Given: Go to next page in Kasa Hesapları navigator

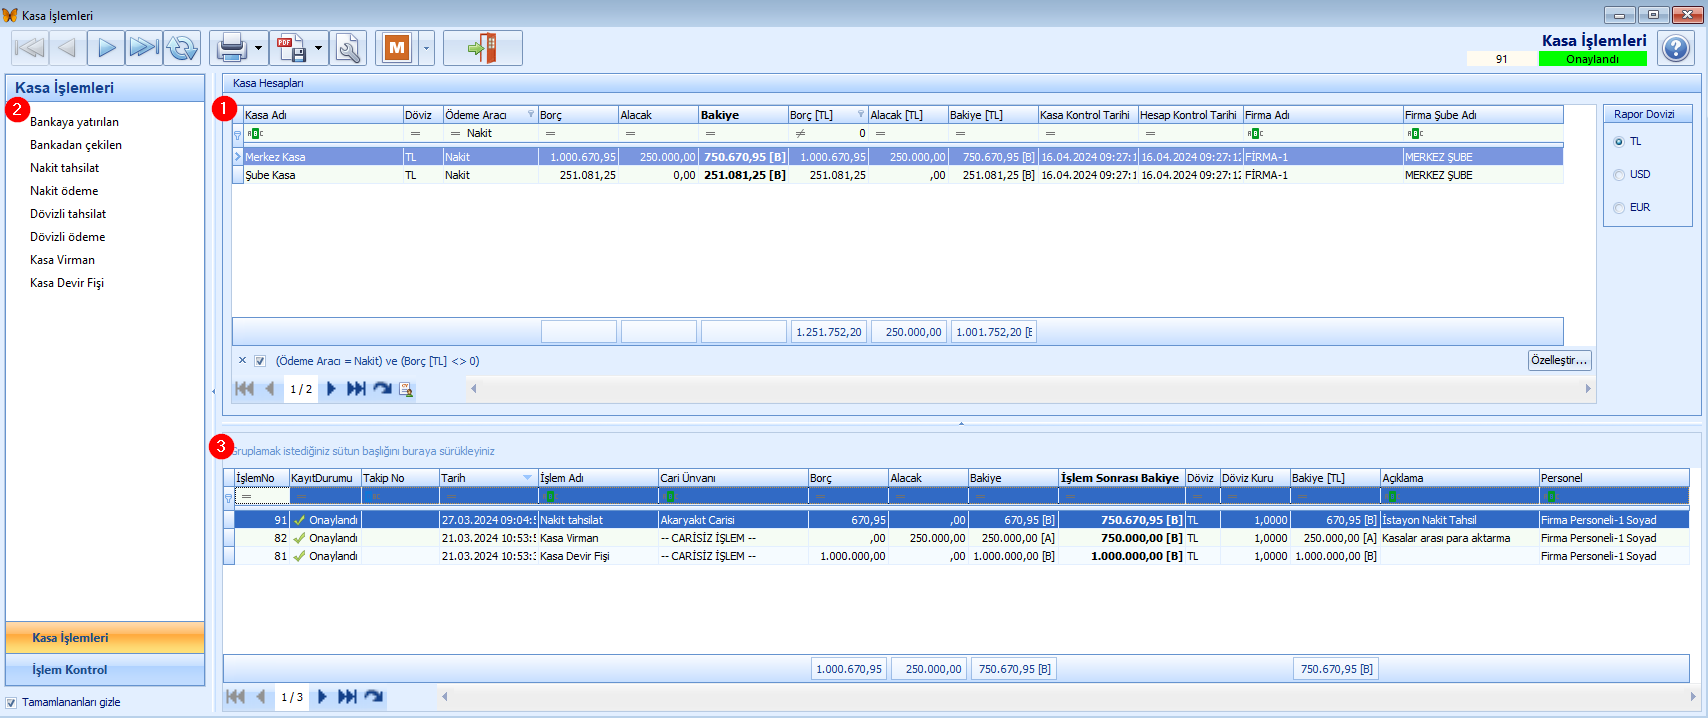Looking at the screenshot, I should point(331,389).
